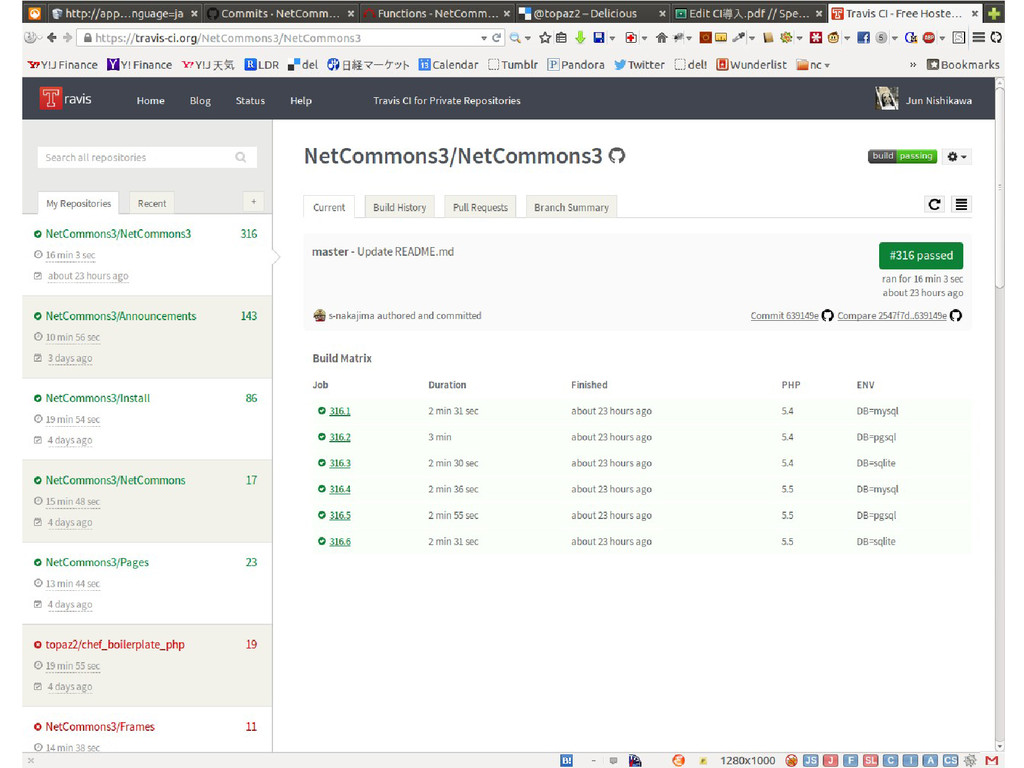Open the new browser tab plus button
1024x768 pixels.
(x=993, y=13)
